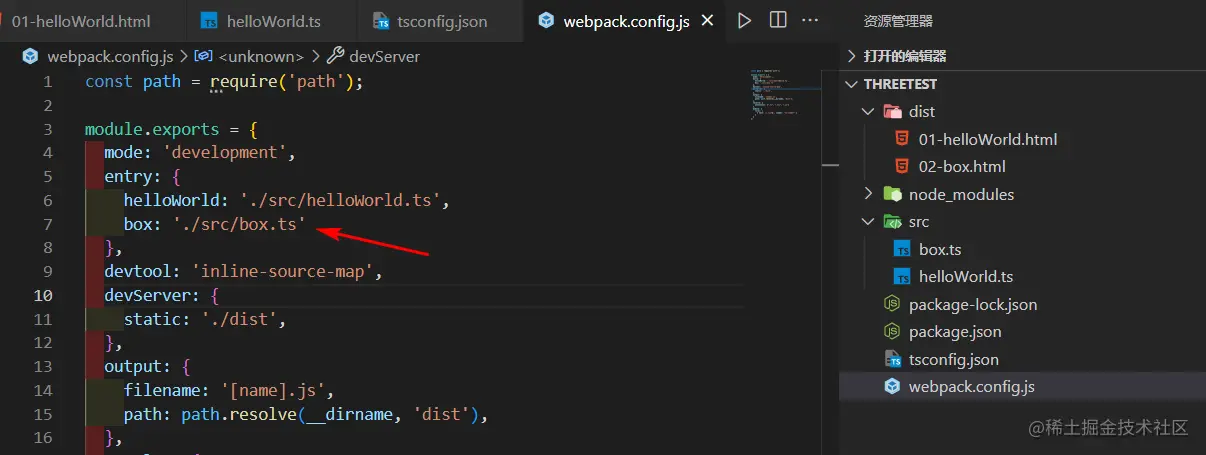Click the HTML5 icon beside 01-helloWorld.html
The width and height of the screenshot is (1206, 455).
click(901, 139)
